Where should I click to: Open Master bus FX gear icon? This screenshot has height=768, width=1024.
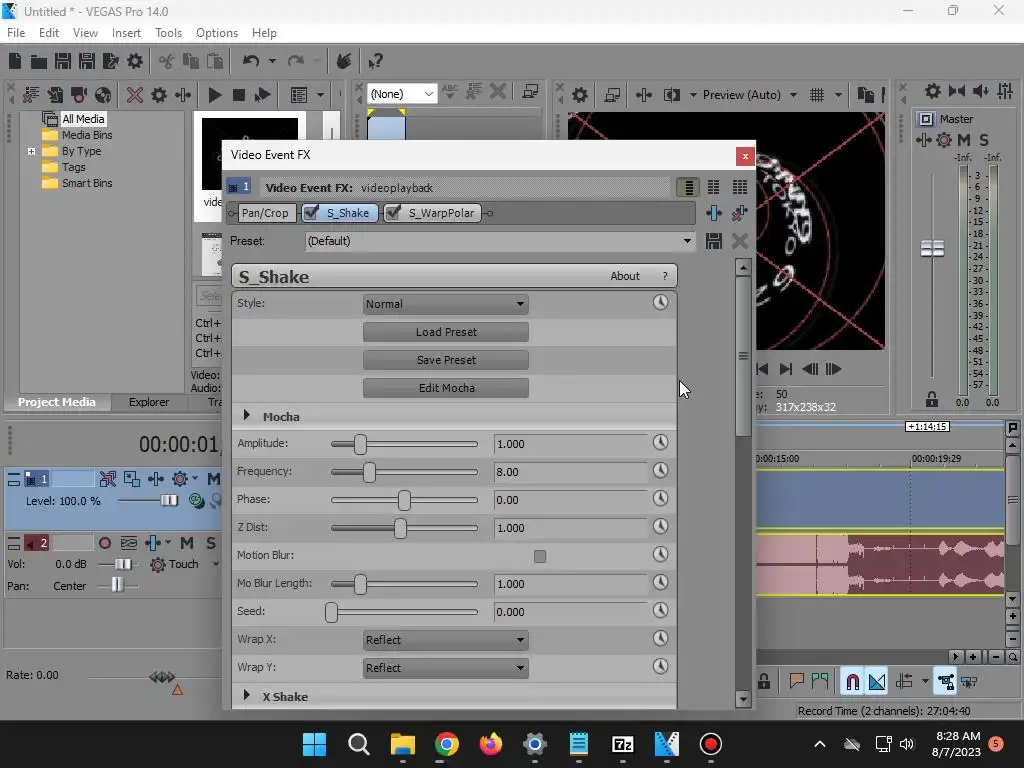[944, 140]
